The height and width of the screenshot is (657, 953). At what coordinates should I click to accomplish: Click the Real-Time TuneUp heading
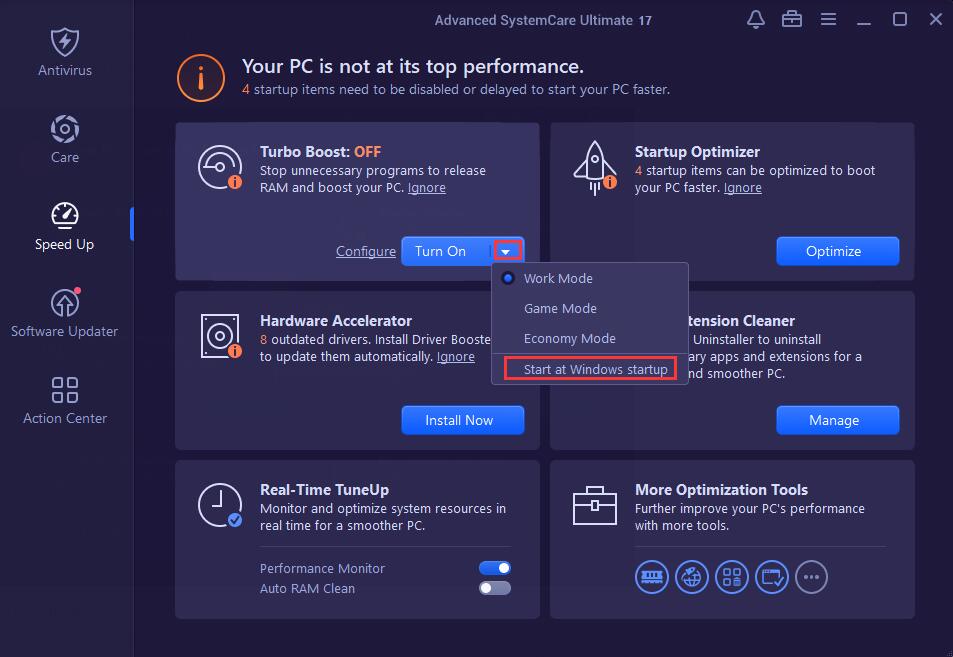click(x=325, y=489)
